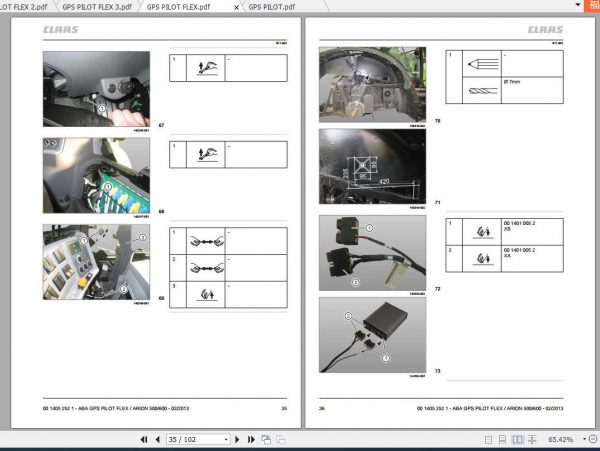Click the figure 71 drilling dimensions photo
The height and width of the screenshot is (451, 600).
tap(372, 166)
